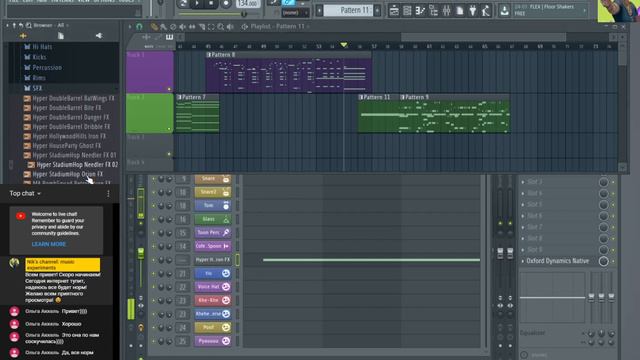This screenshot has height=360, width=640.
Task: Open the Playlist options menu arrow
Action: pos(130,27)
